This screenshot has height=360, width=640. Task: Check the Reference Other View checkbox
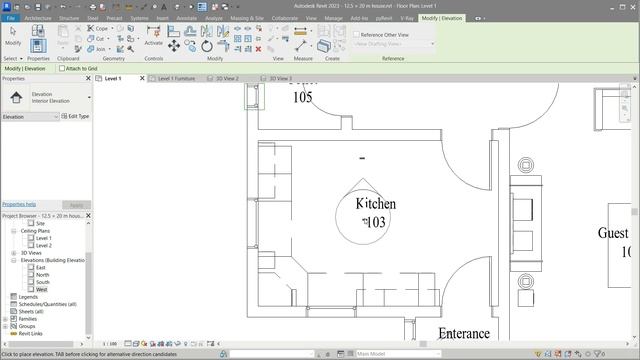tap(357, 35)
